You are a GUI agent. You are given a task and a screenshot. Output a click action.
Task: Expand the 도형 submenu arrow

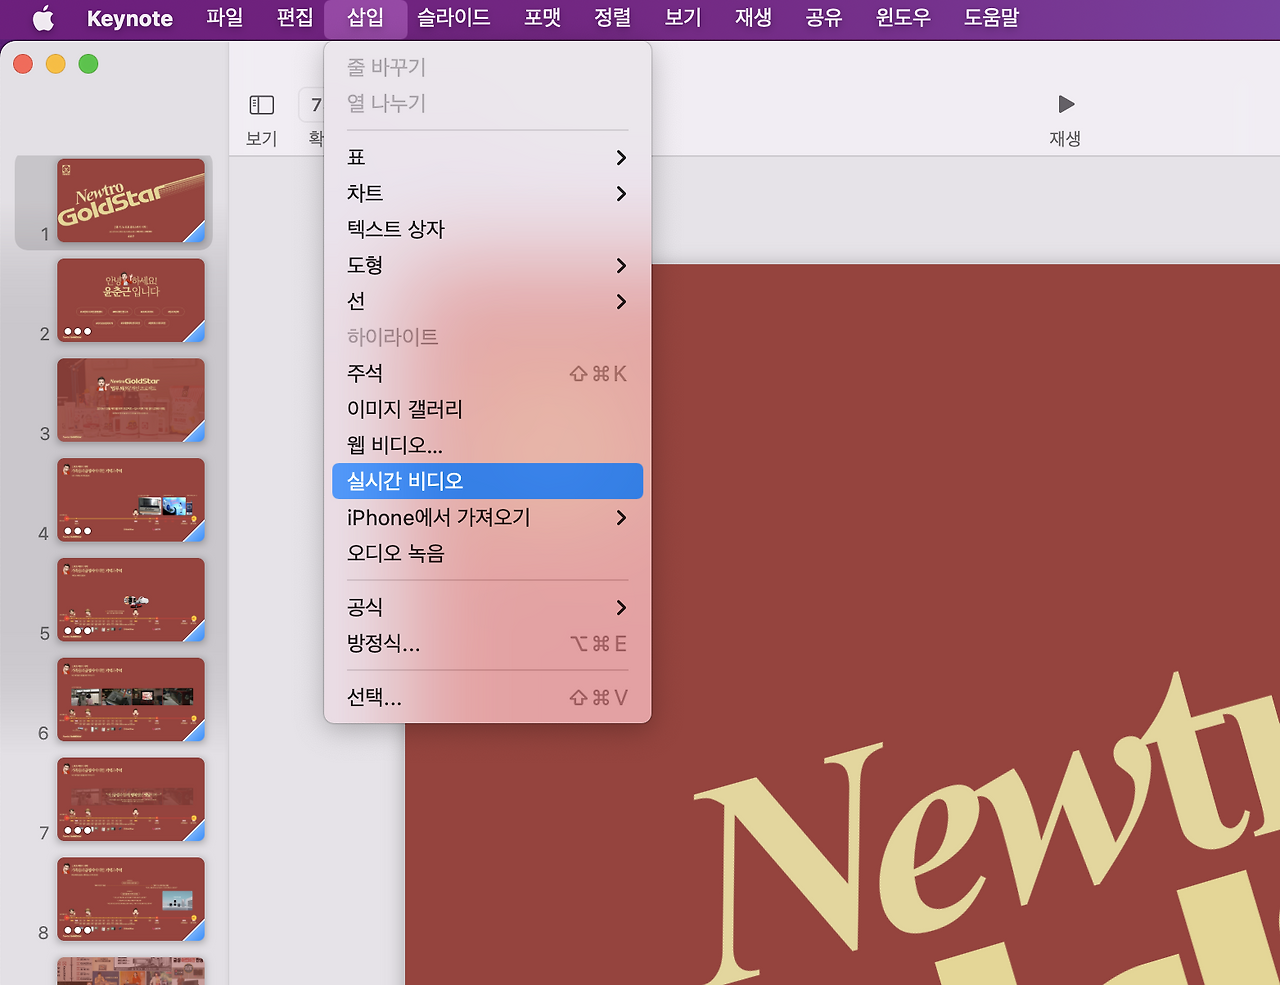(620, 266)
